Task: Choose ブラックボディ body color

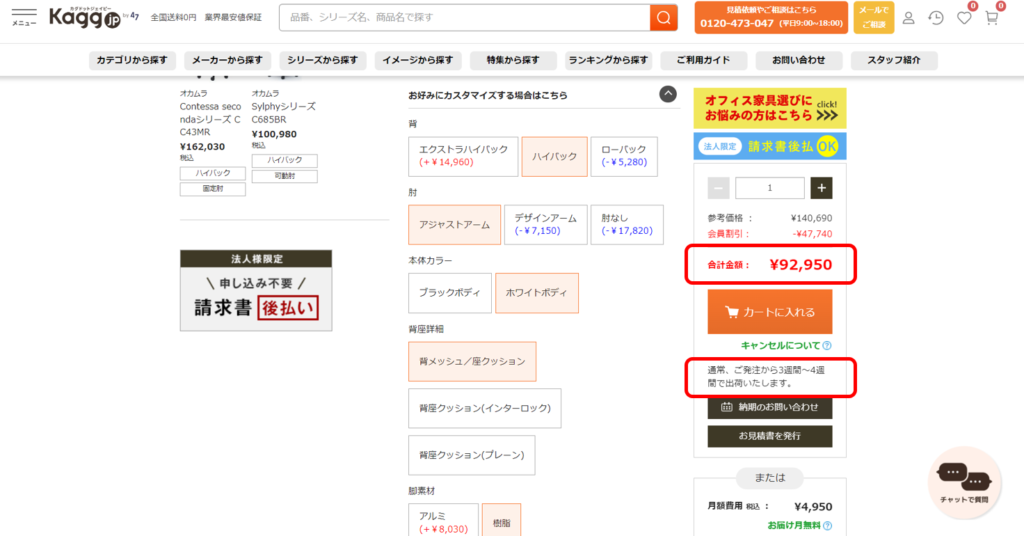Action: click(450, 293)
